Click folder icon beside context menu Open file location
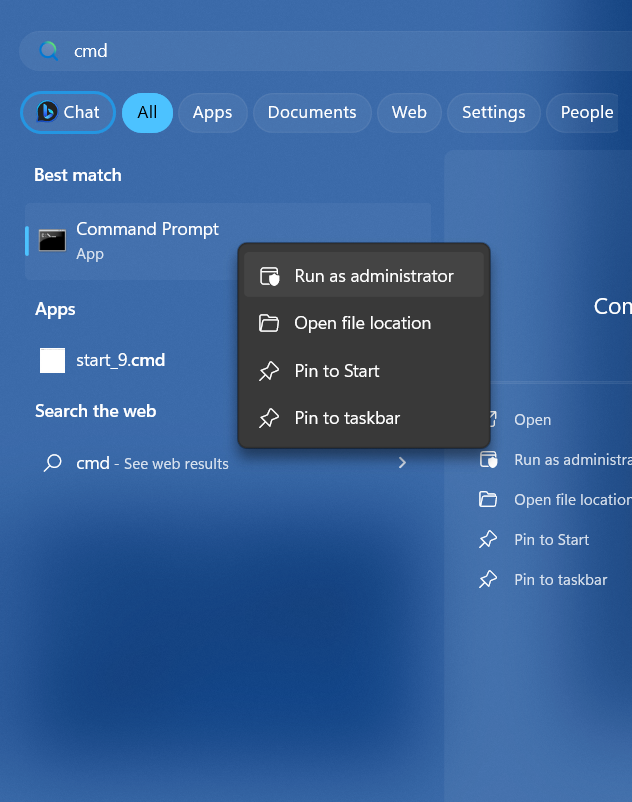 269,323
